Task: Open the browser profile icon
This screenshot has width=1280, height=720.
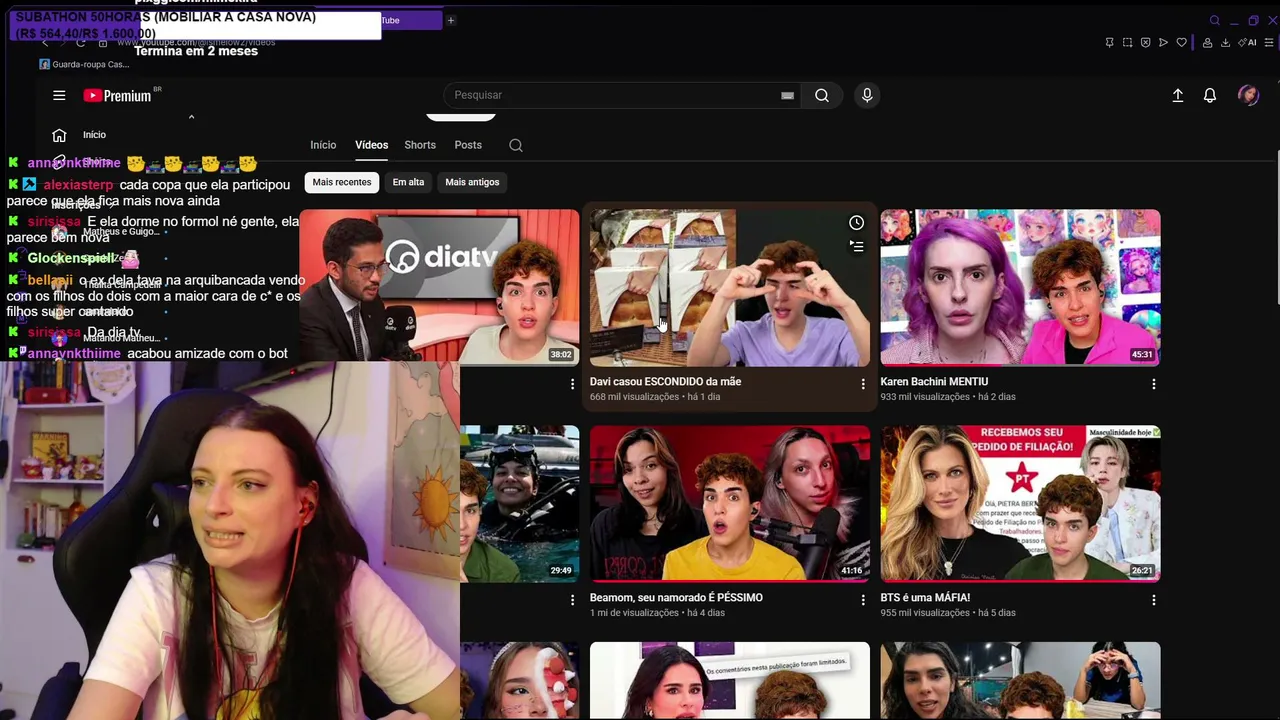Action: 1207,43
